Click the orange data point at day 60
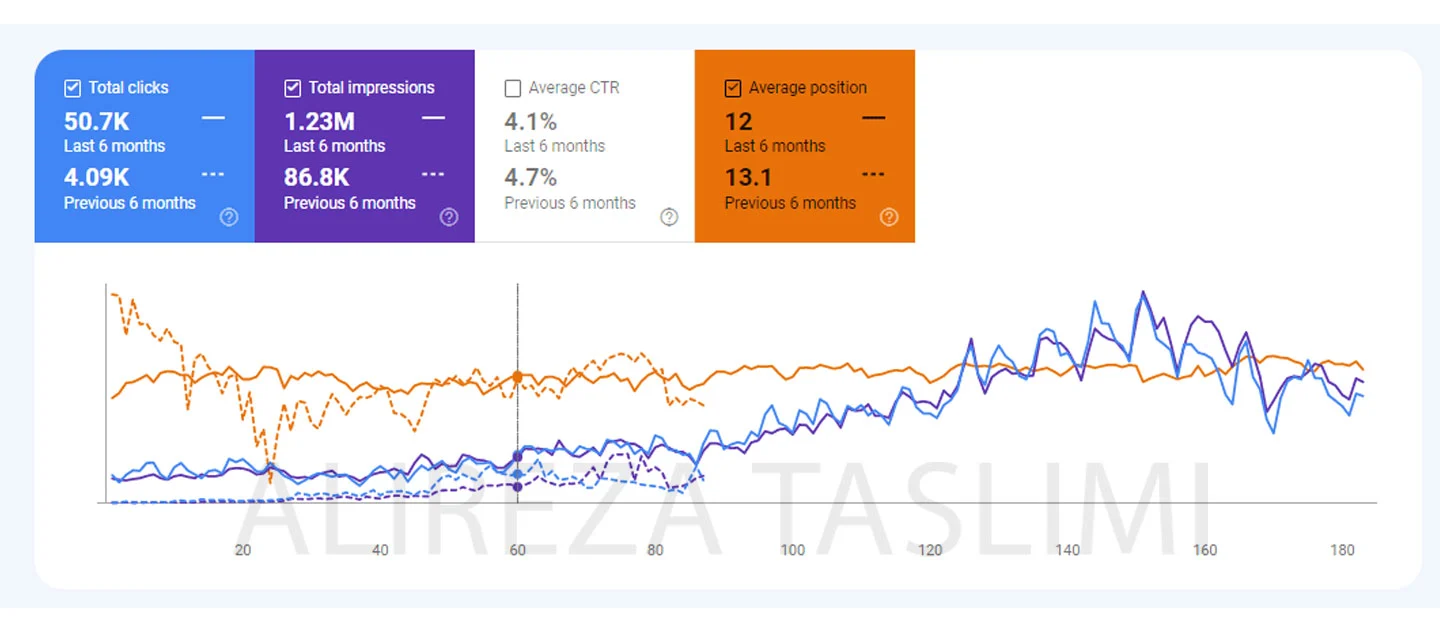The width and height of the screenshot is (1440, 634). [517, 377]
